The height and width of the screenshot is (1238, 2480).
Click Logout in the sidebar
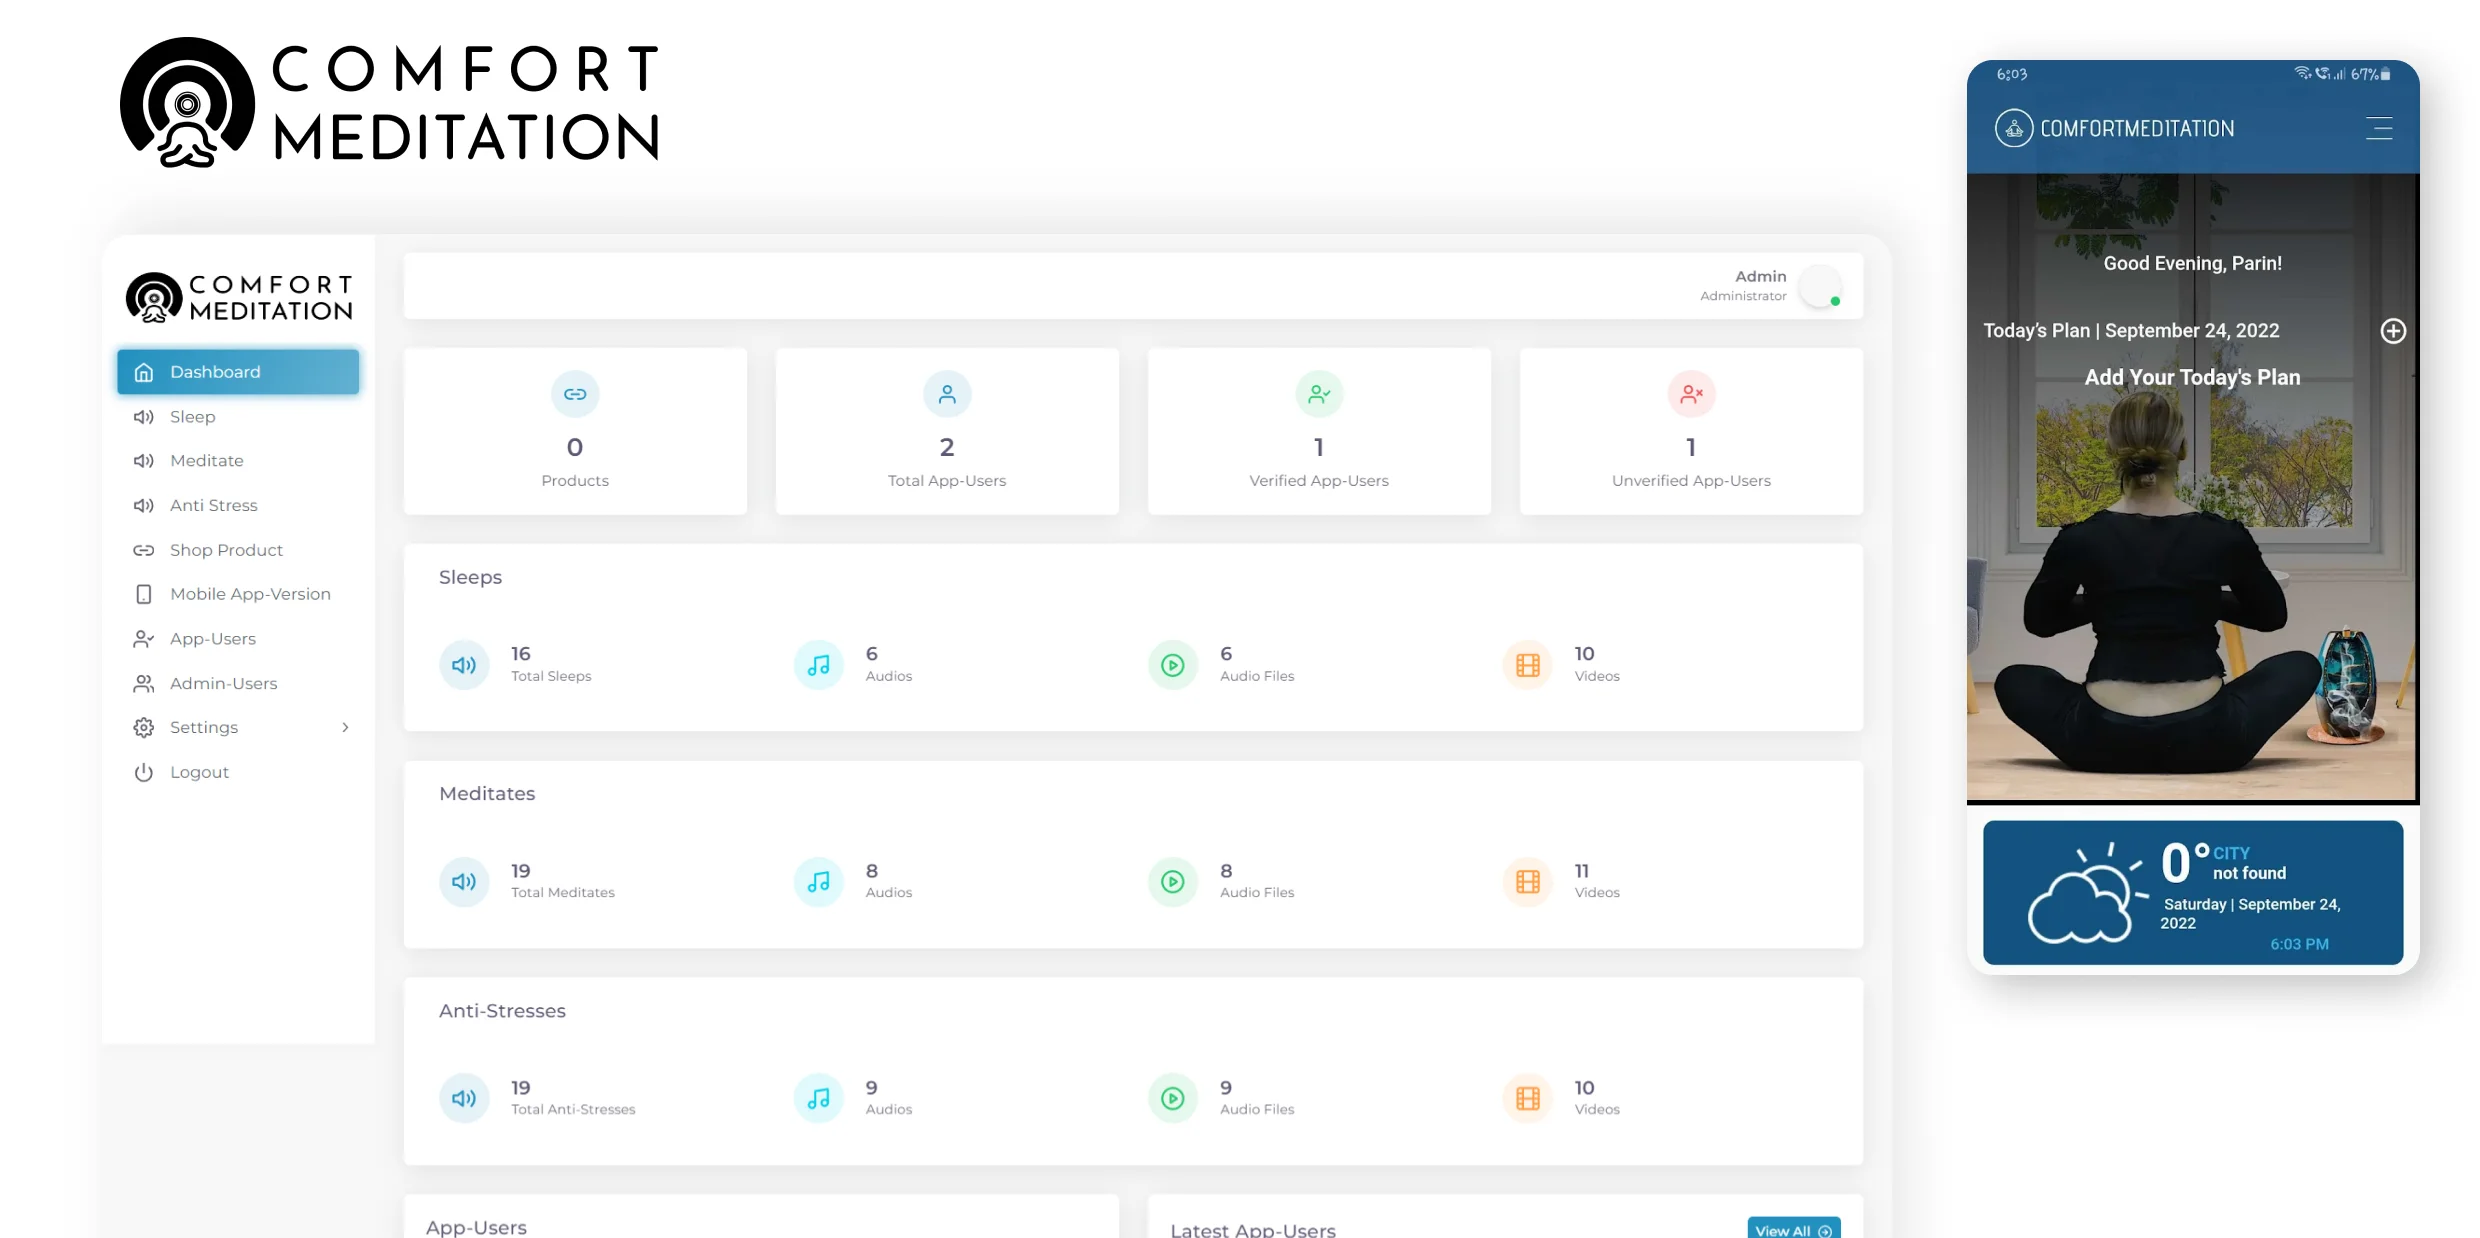[199, 772]
